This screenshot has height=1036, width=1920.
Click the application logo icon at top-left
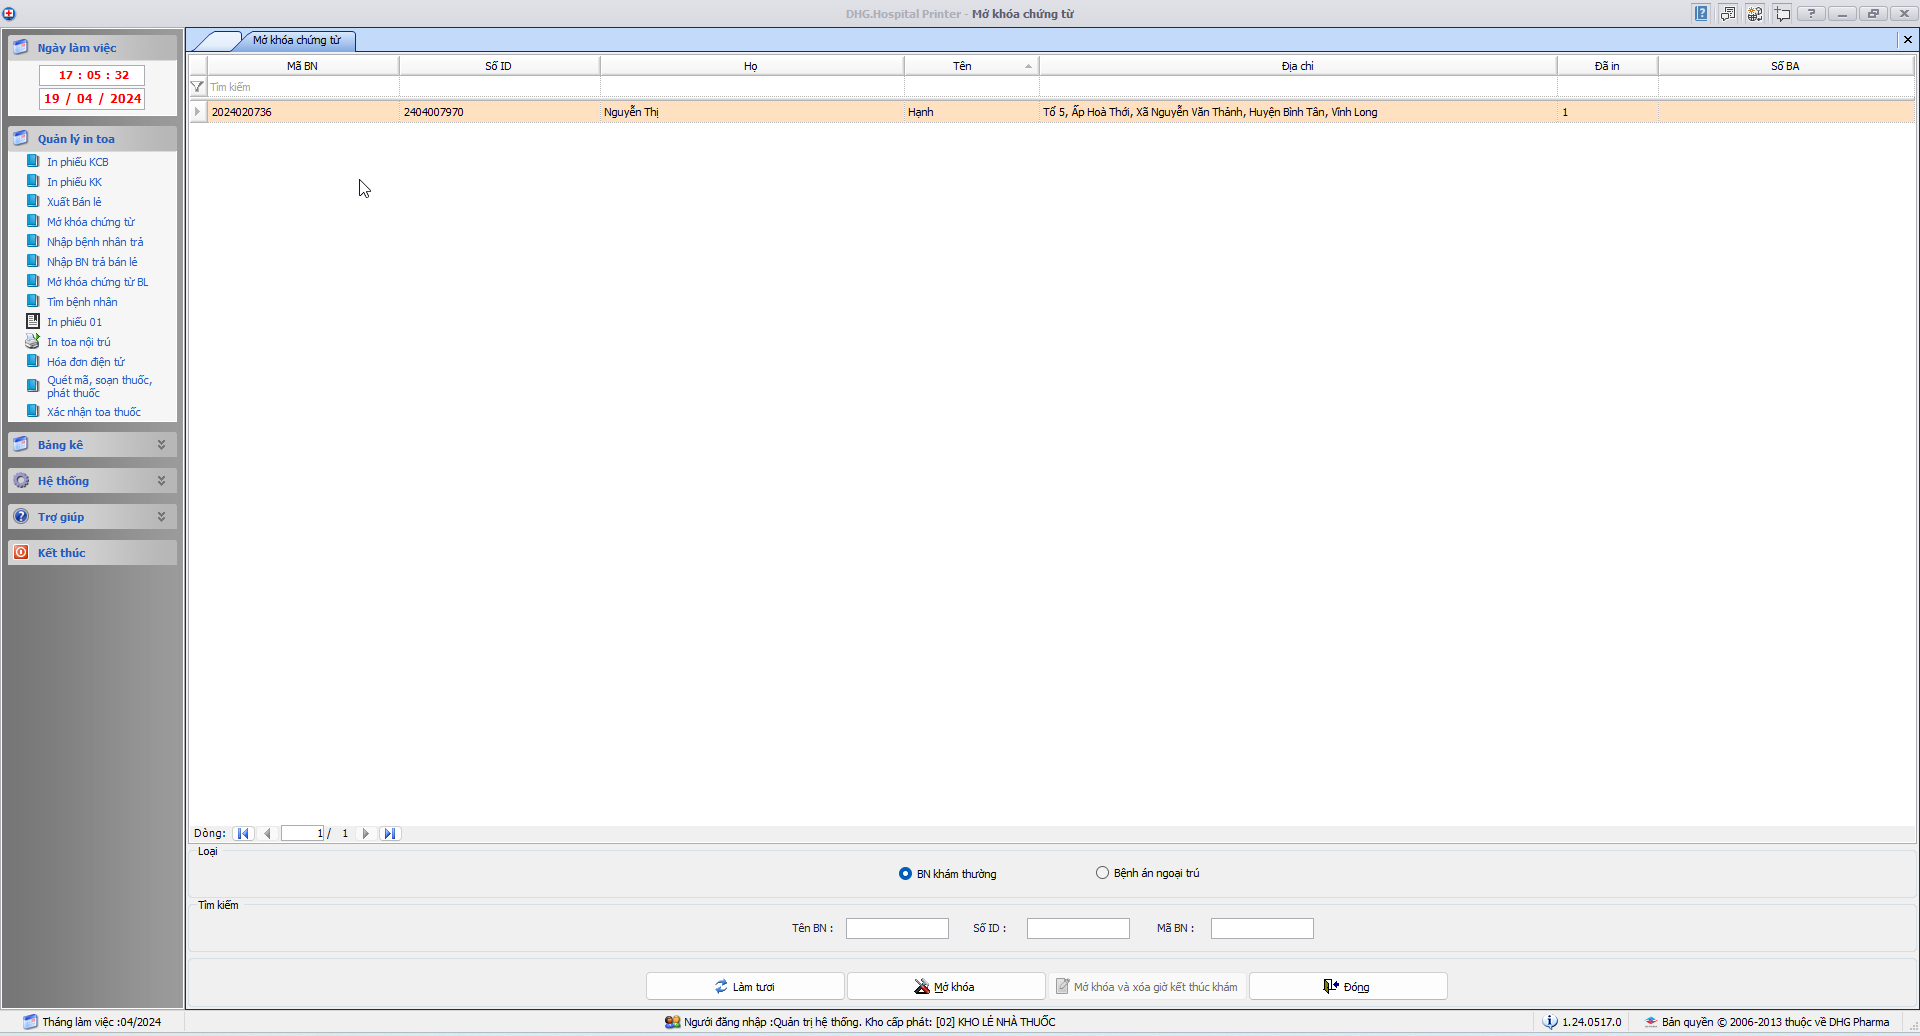[9, 13]
